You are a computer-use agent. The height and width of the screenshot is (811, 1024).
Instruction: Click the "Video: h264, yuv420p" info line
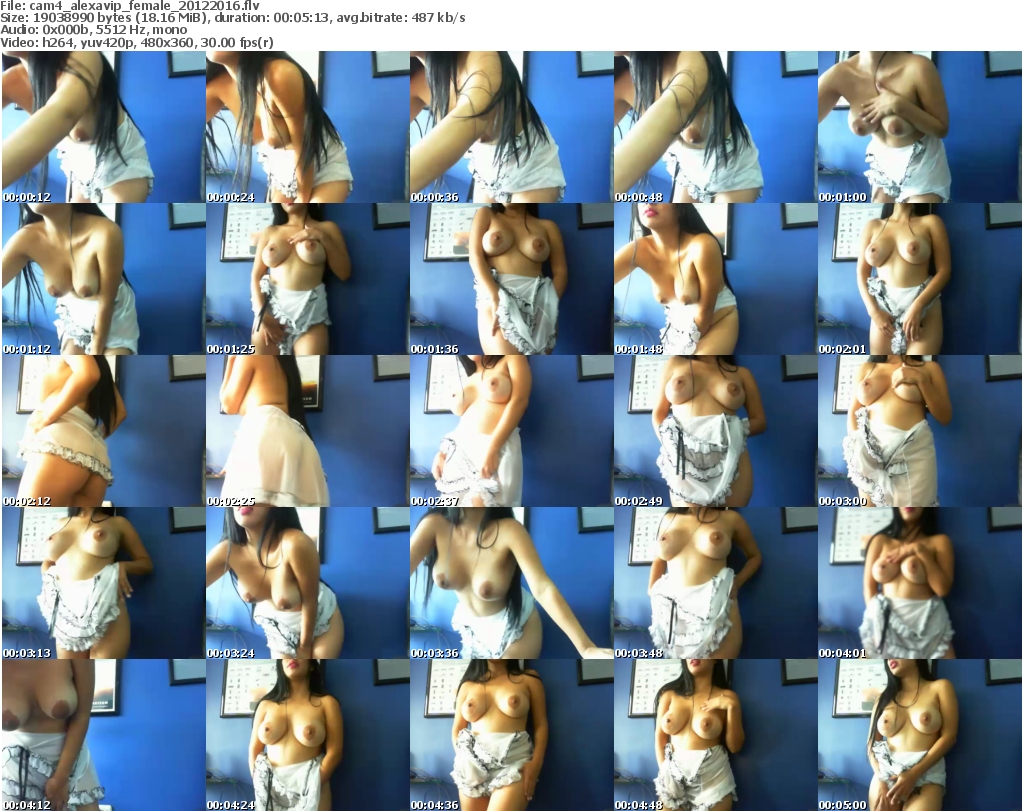point(137,42)
